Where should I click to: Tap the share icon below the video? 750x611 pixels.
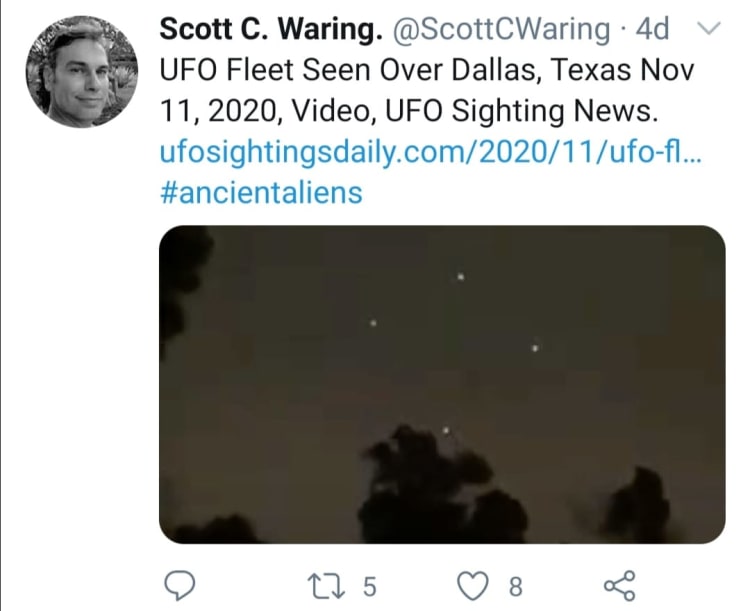[x=620, y=586]
